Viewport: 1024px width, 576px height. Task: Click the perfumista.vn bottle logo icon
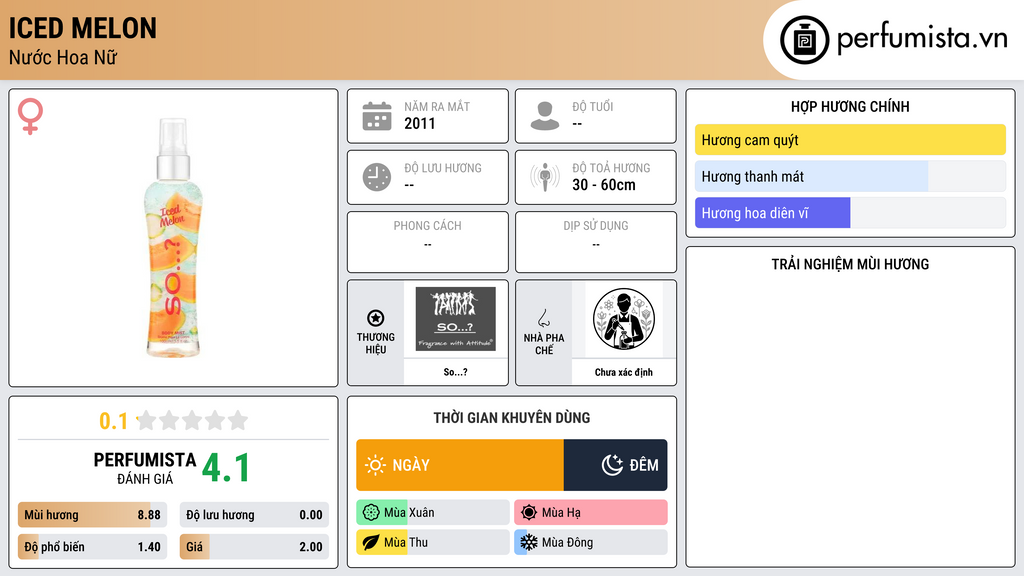(x=804, y=40)
